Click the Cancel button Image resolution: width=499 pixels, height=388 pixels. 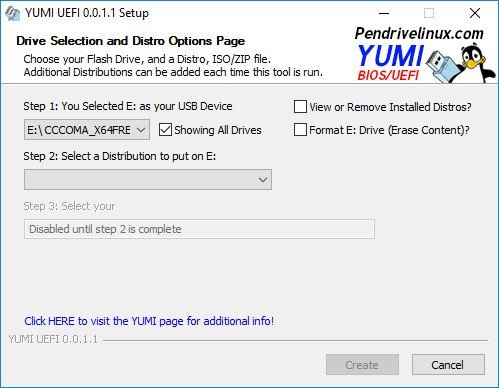tap(448, 365)
